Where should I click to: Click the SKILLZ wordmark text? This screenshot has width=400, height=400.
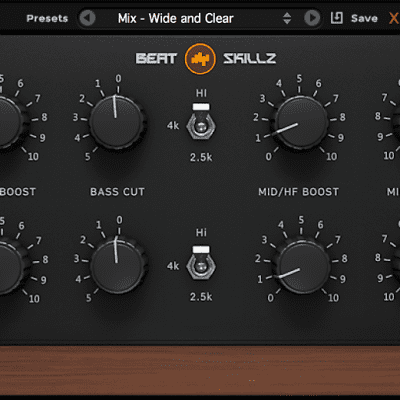250,59
